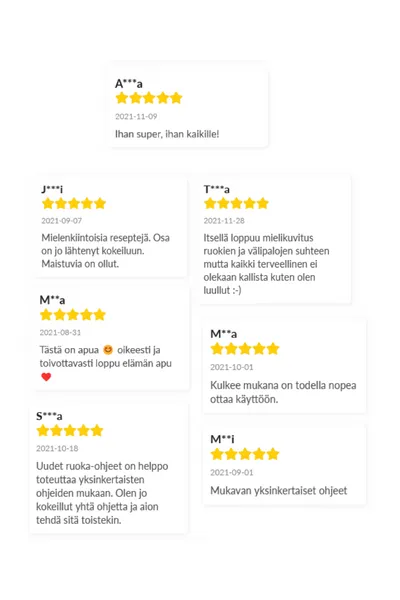The width and height of the screenshot is (400, 600).
Task: Click the stars in the 2021-08-31 review
Action: (x=72, y=315)
